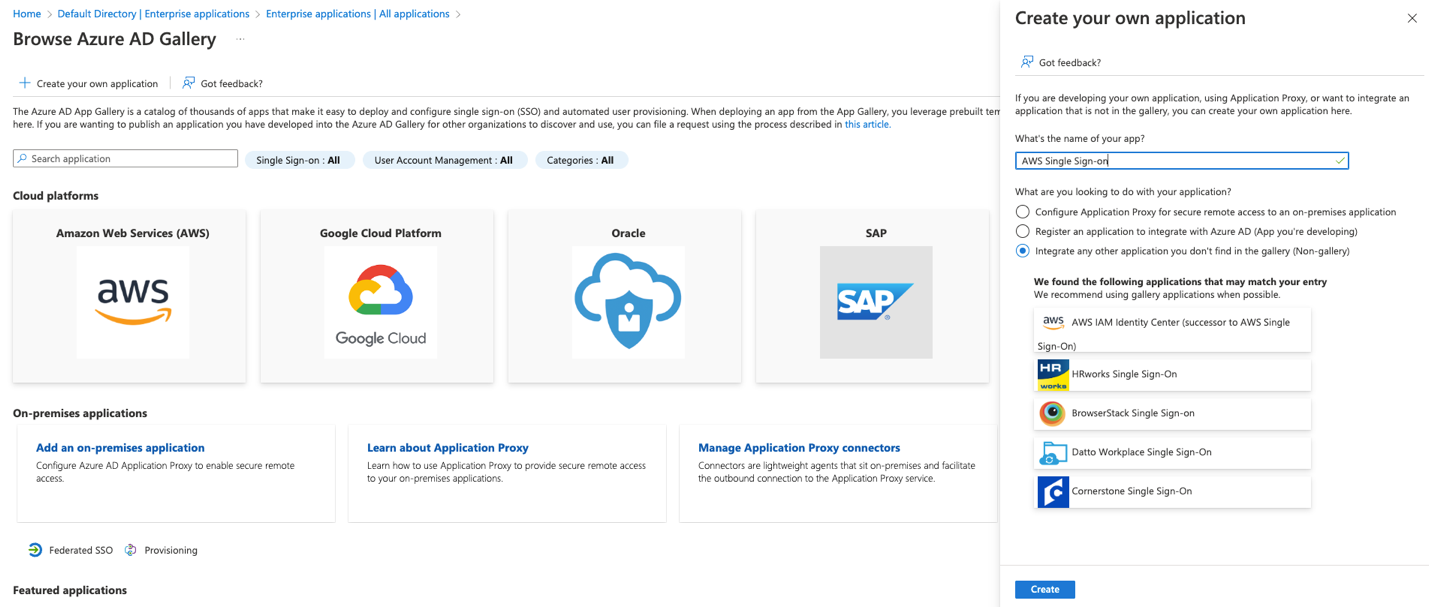Go to Home breadcrumb

(27, 14)
